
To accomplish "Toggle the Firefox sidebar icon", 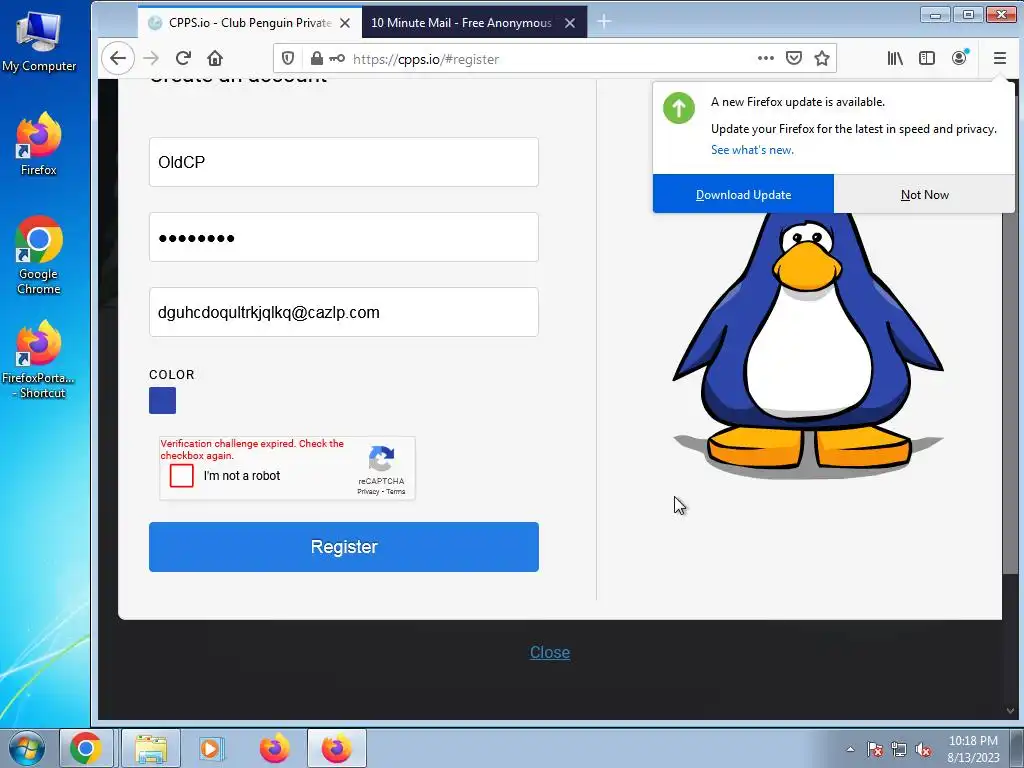I will click(927, 59).
